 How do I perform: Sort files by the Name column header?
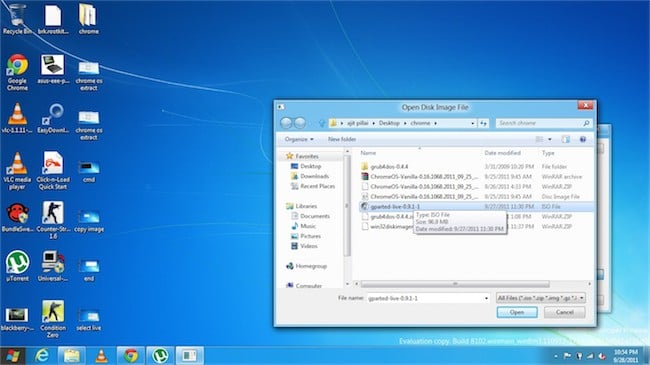[368, 153]
